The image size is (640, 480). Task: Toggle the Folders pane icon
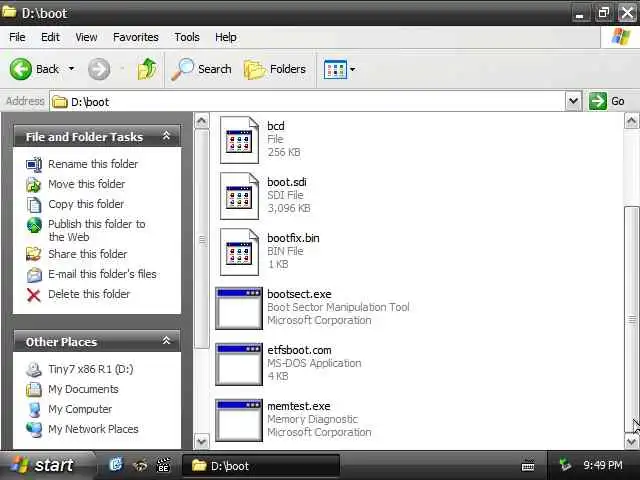pos(254,69)
